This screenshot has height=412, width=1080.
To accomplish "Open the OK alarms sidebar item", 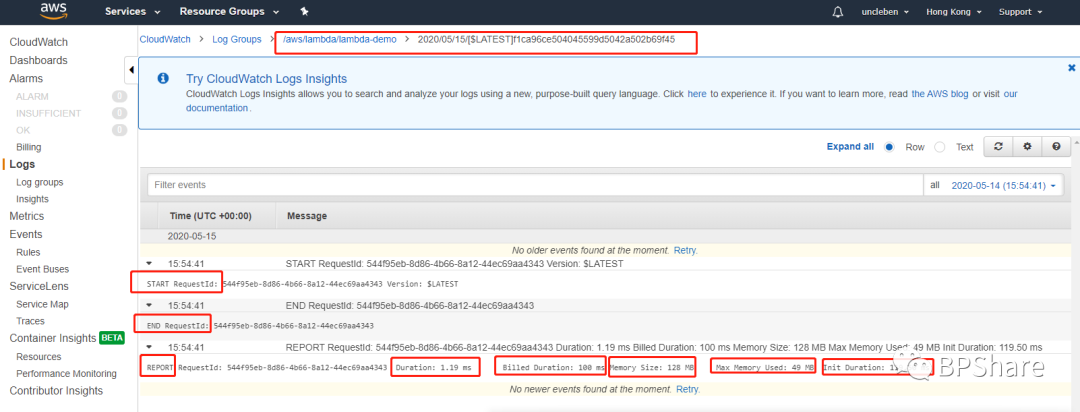I will pos(23,130).
